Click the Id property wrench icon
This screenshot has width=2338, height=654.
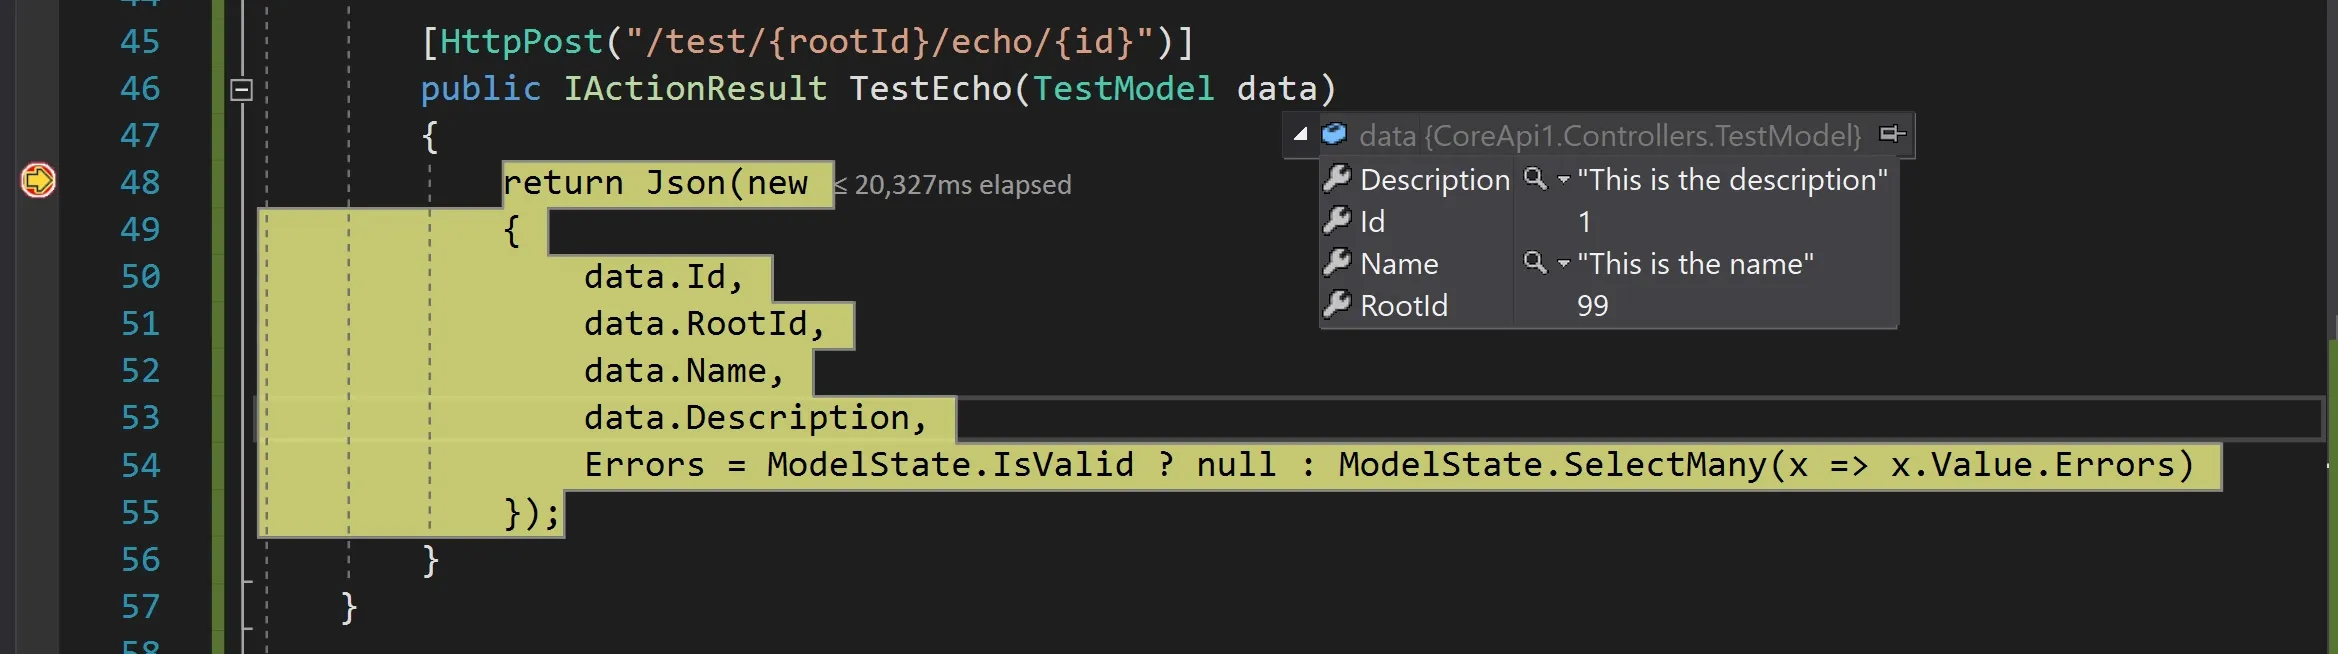pyautogui.click(x=1337, y=221)
